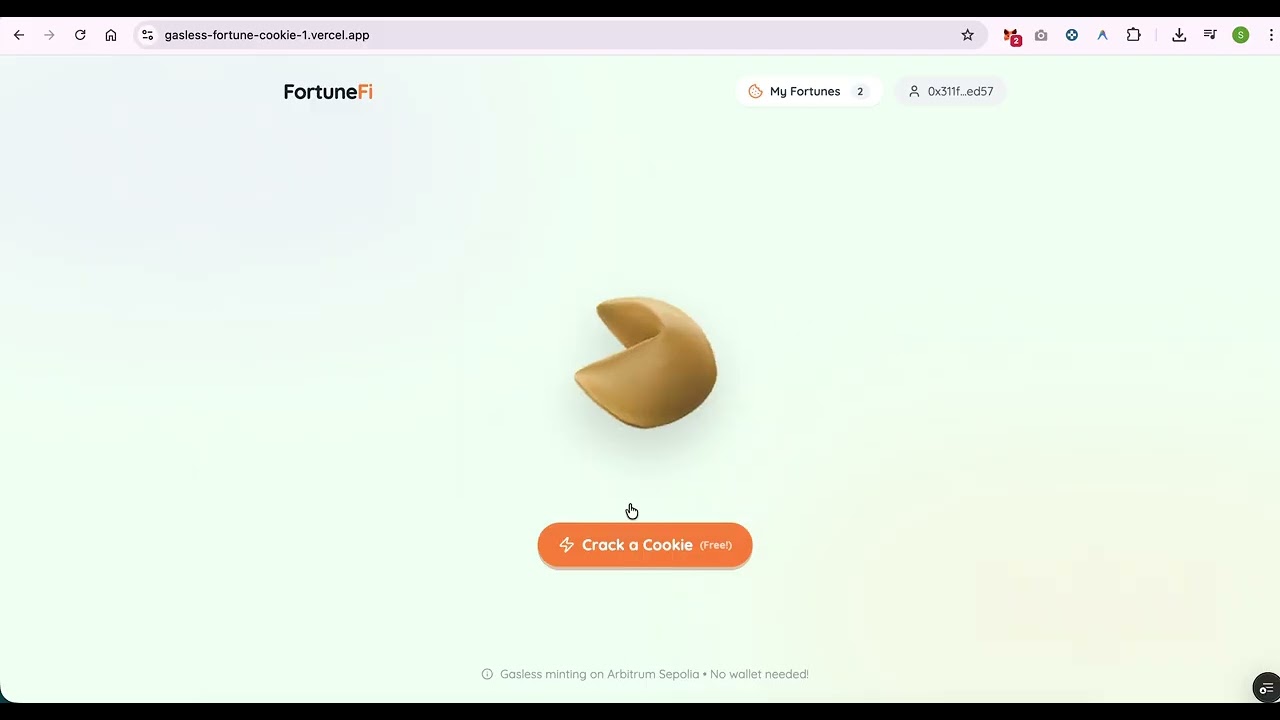Open the red extension with badge 2
The image size is (1280, 720).
(1011, 36)
